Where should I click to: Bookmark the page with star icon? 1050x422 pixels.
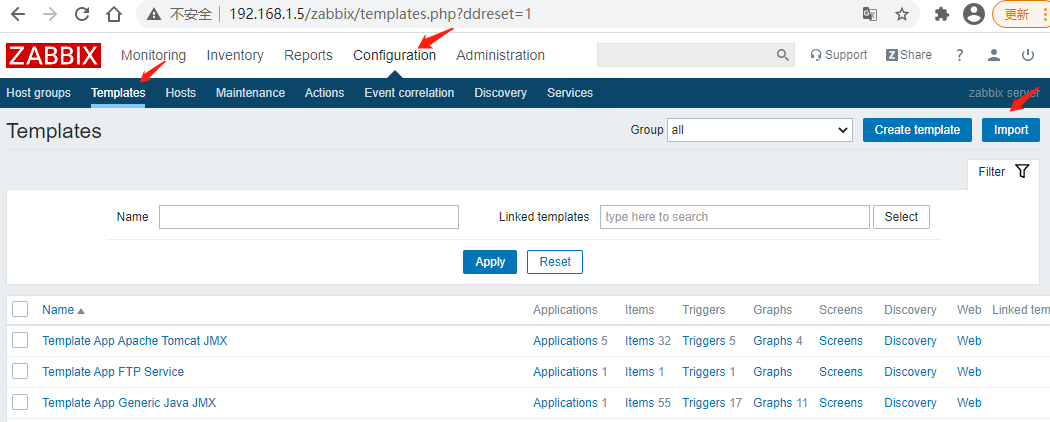[902, 14]
